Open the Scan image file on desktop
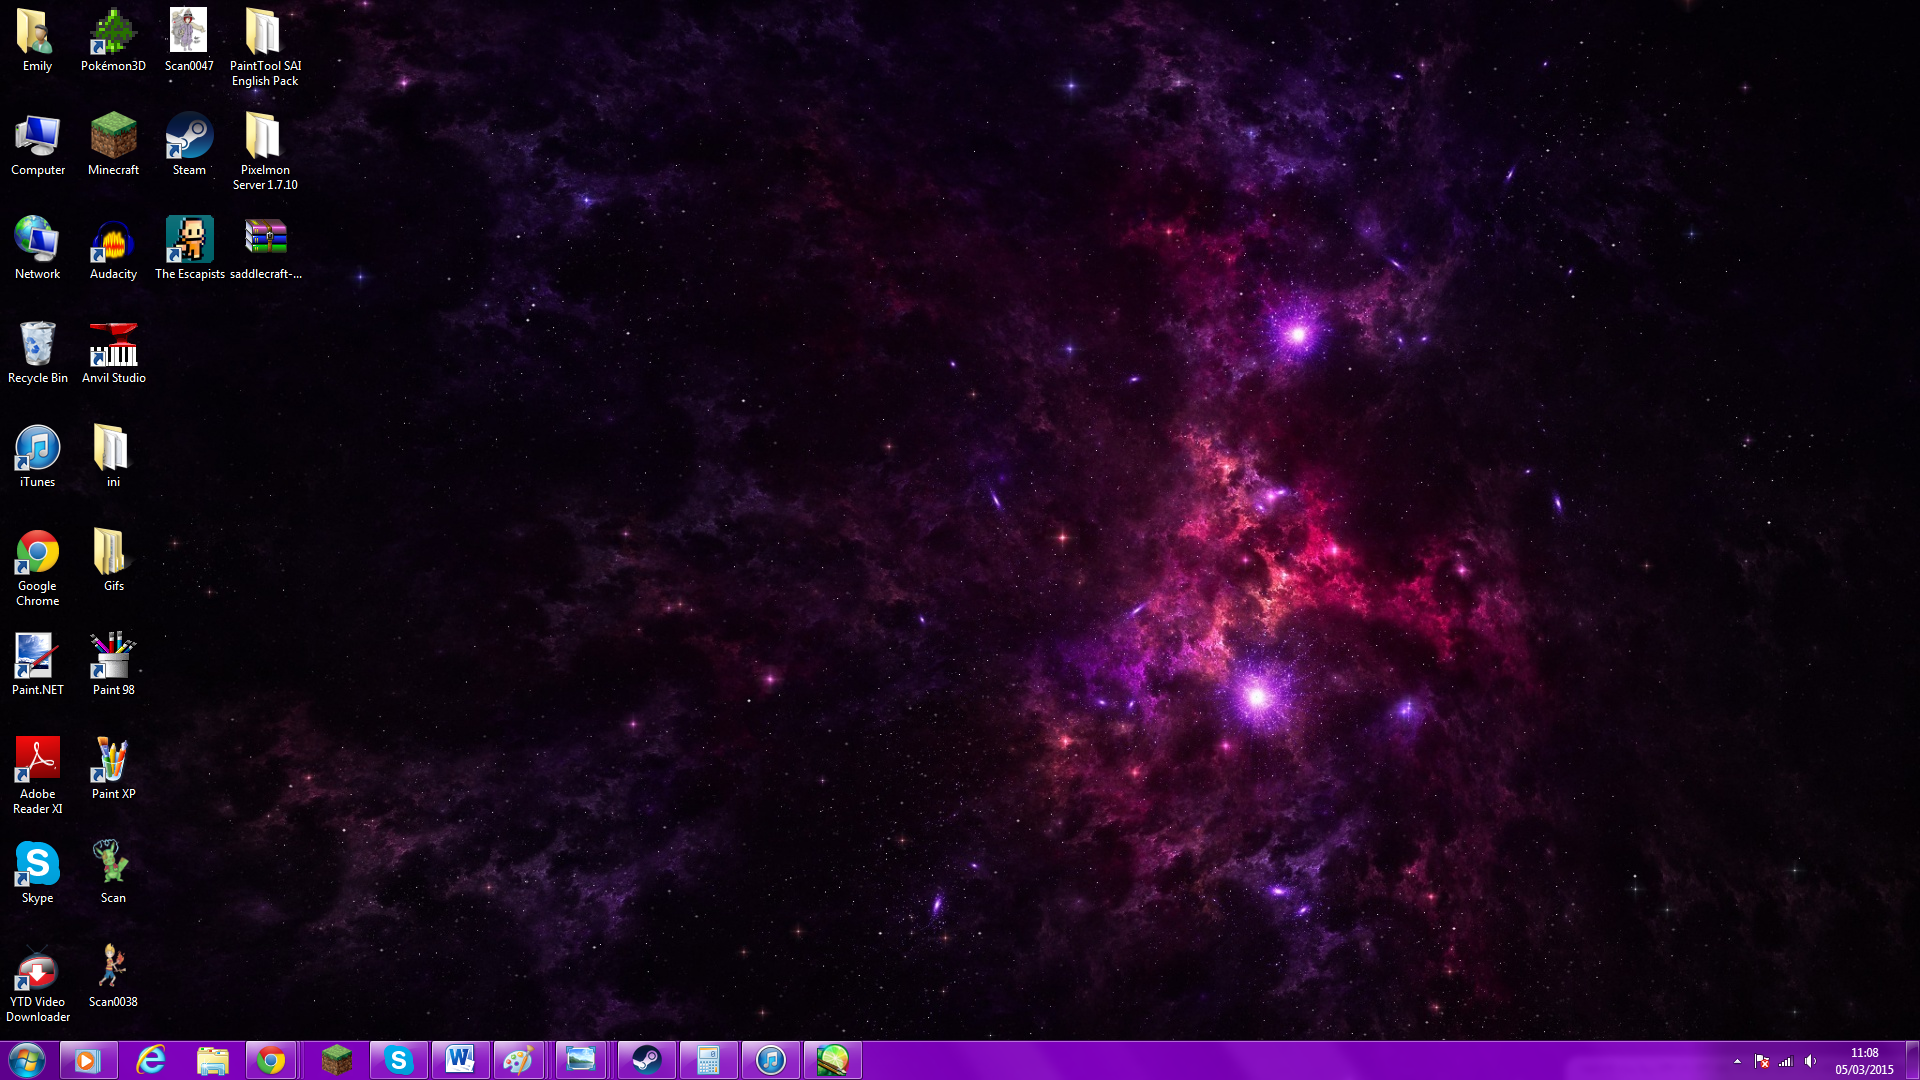 tap(113, 872)
